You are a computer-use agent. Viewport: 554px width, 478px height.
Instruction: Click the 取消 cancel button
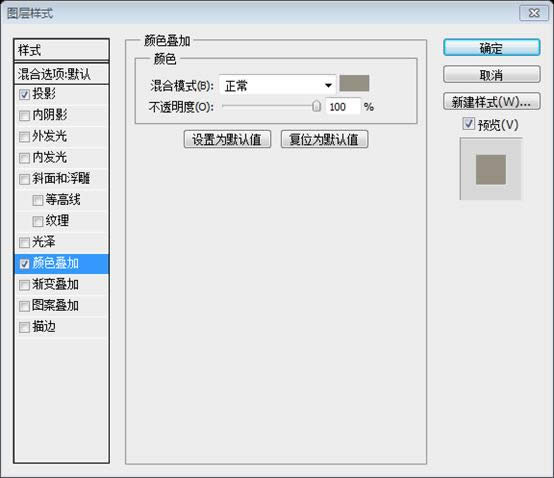coord(491,75)
